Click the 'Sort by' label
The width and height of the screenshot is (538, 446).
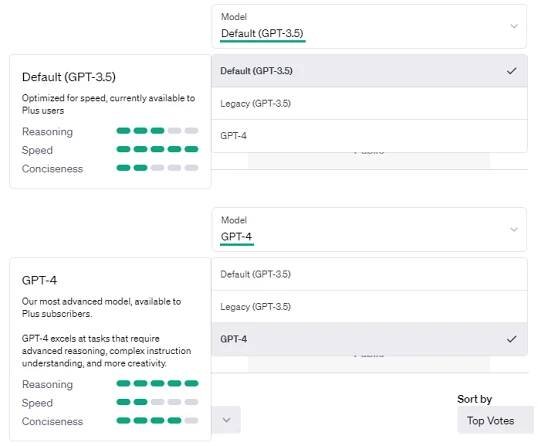point(475,399)
